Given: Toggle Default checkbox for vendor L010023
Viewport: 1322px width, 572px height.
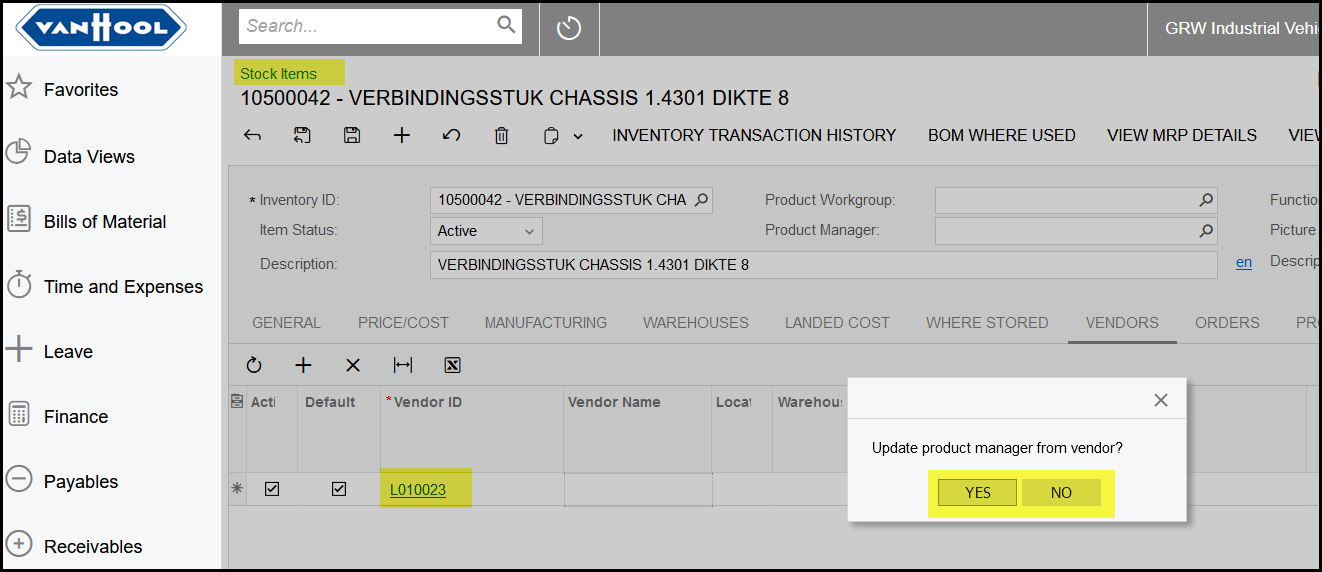Looking at the screenshot, I should pyautogui.click(x=339, y=489).
